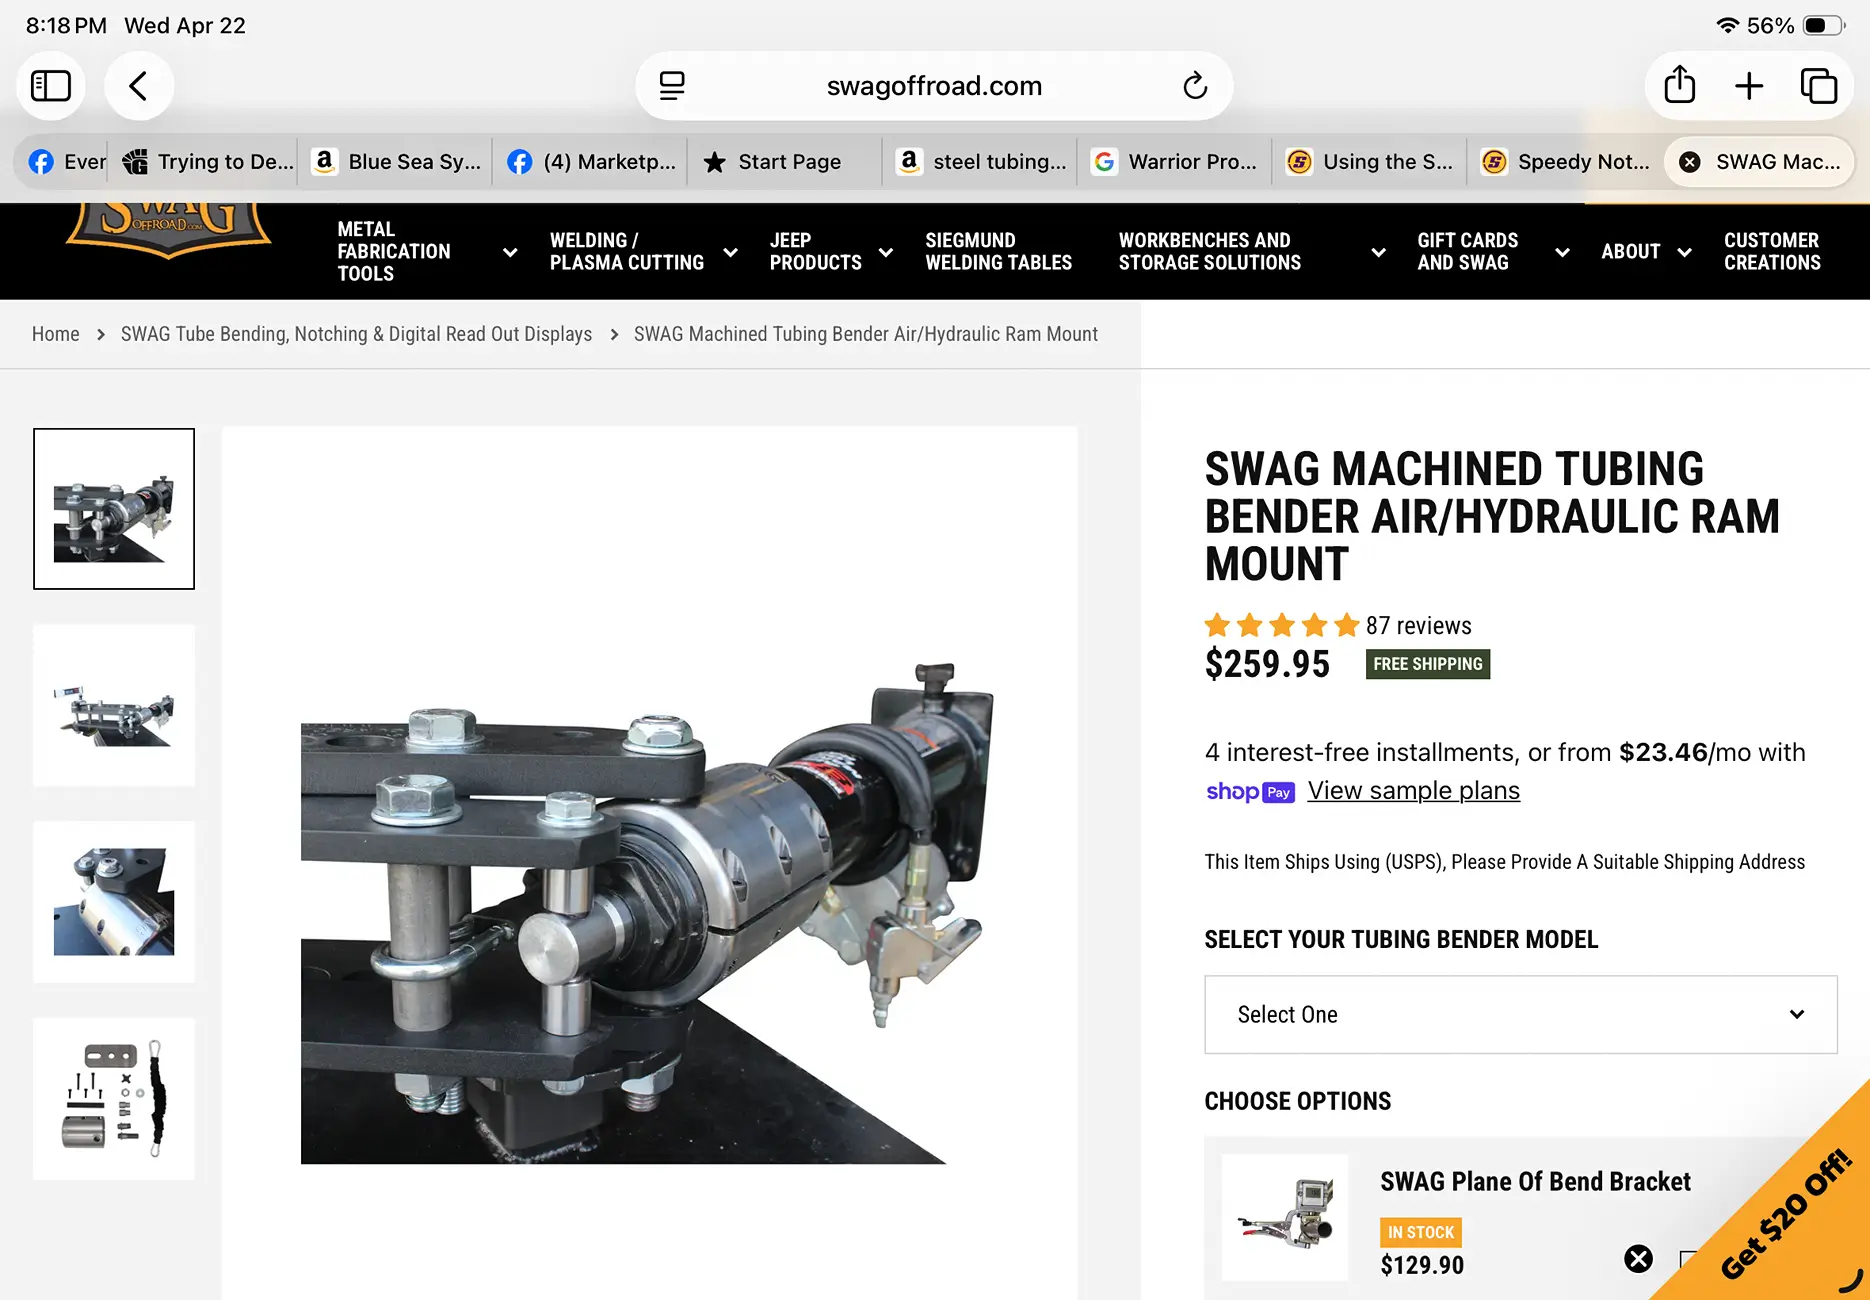Open Select One tubing bender dropdown
Screen dimensions: 1870x1300
tap(1521, 1015)
